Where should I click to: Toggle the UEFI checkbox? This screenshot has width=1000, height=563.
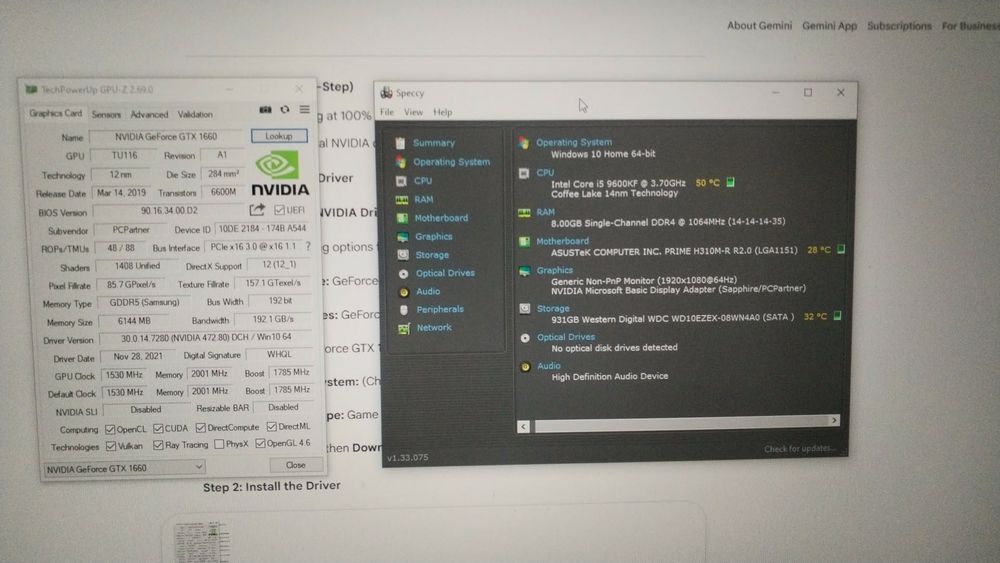[x=279, y=210]
